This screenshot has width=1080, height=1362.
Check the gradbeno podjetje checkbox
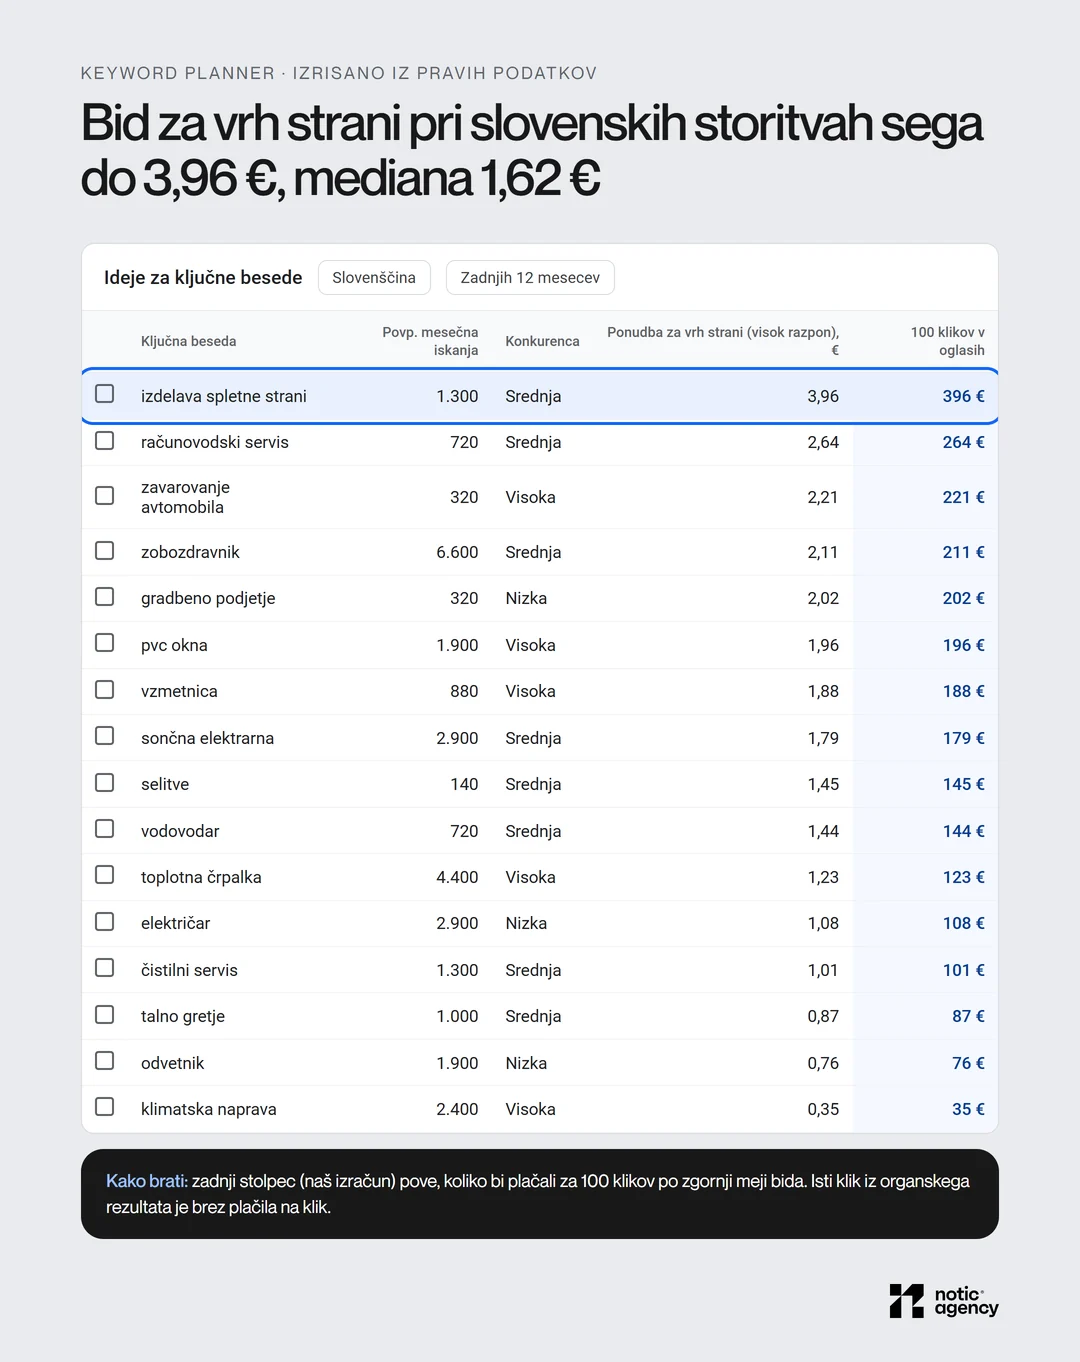(x=104, y=597)
